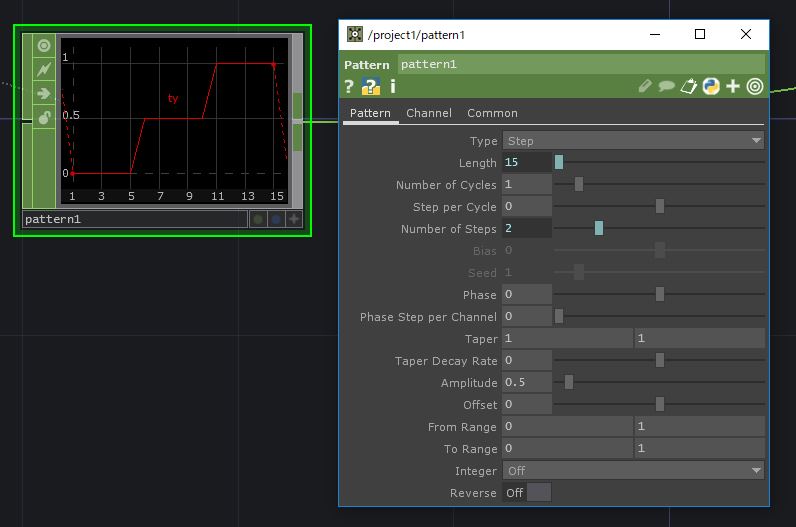Open the Type dropdown showing Step
Image resolution: width=796 pixels, height=527 pixels.
click(x=633, y=141)
